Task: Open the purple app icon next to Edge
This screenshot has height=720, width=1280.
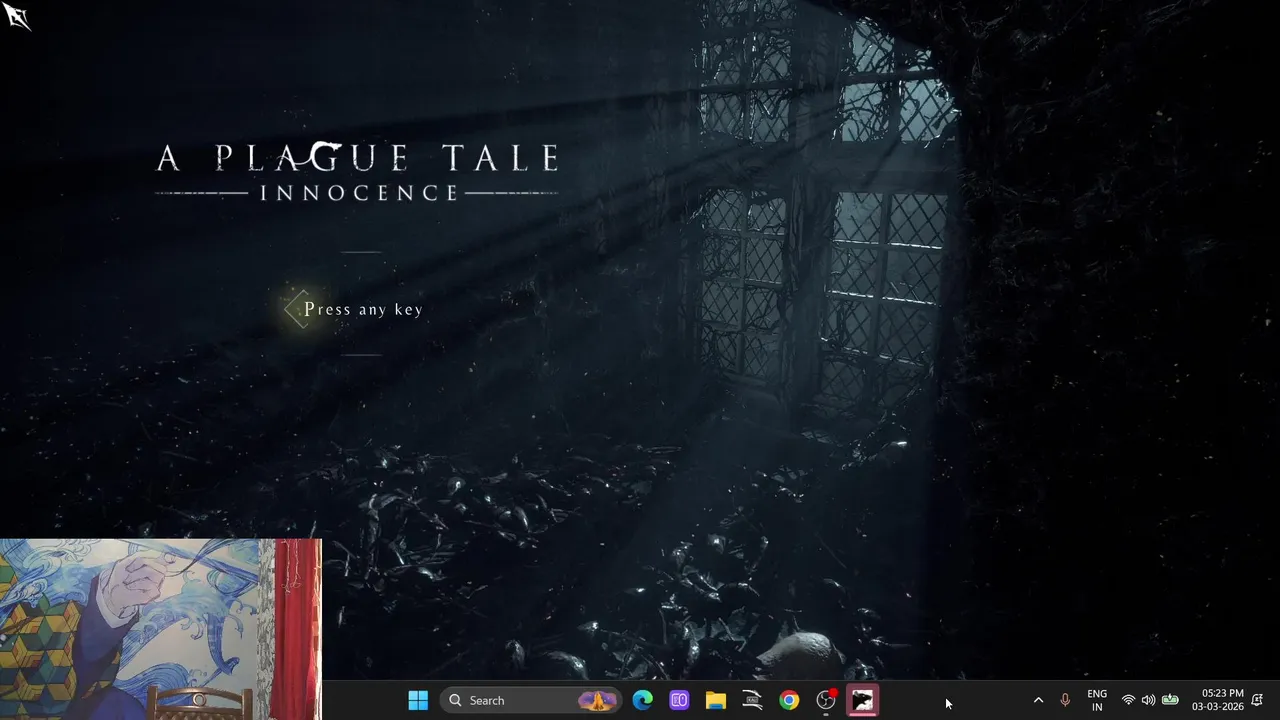Action: click(679, 700)
